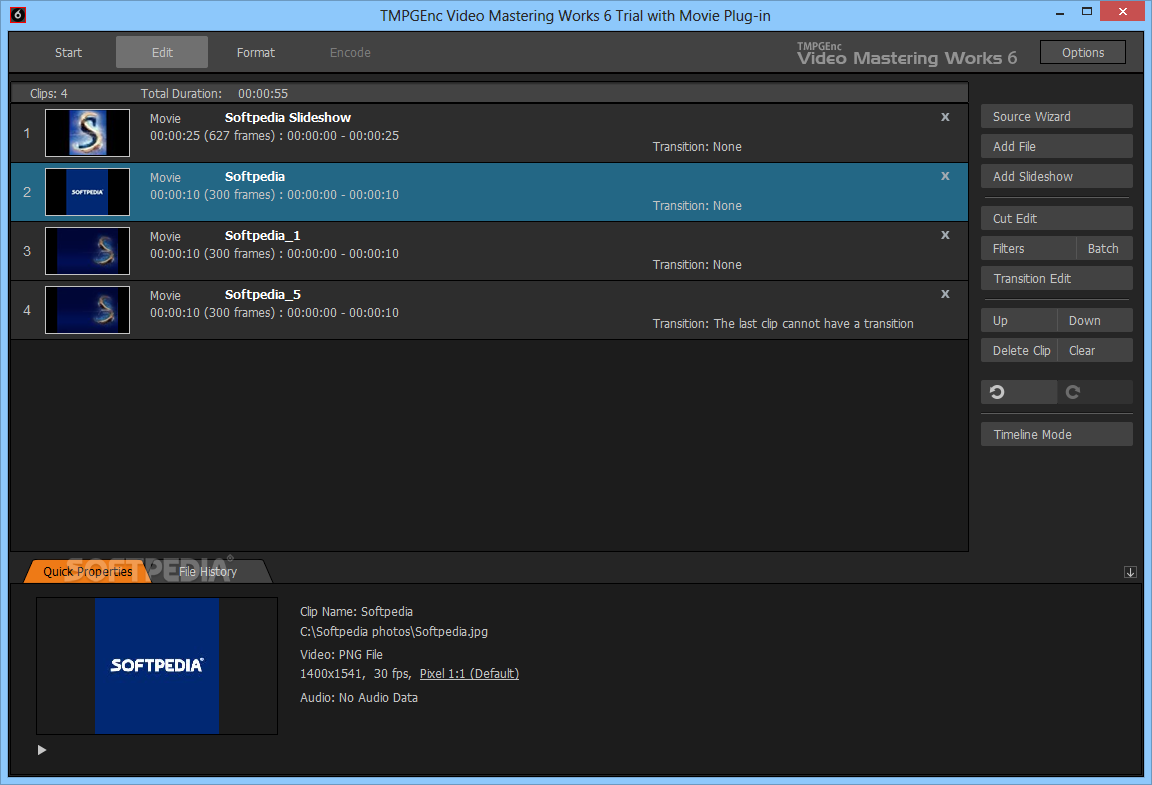Click the Softpedia_1 clip title
Viewport: 1152px width, 785px height.
point(262,235)
